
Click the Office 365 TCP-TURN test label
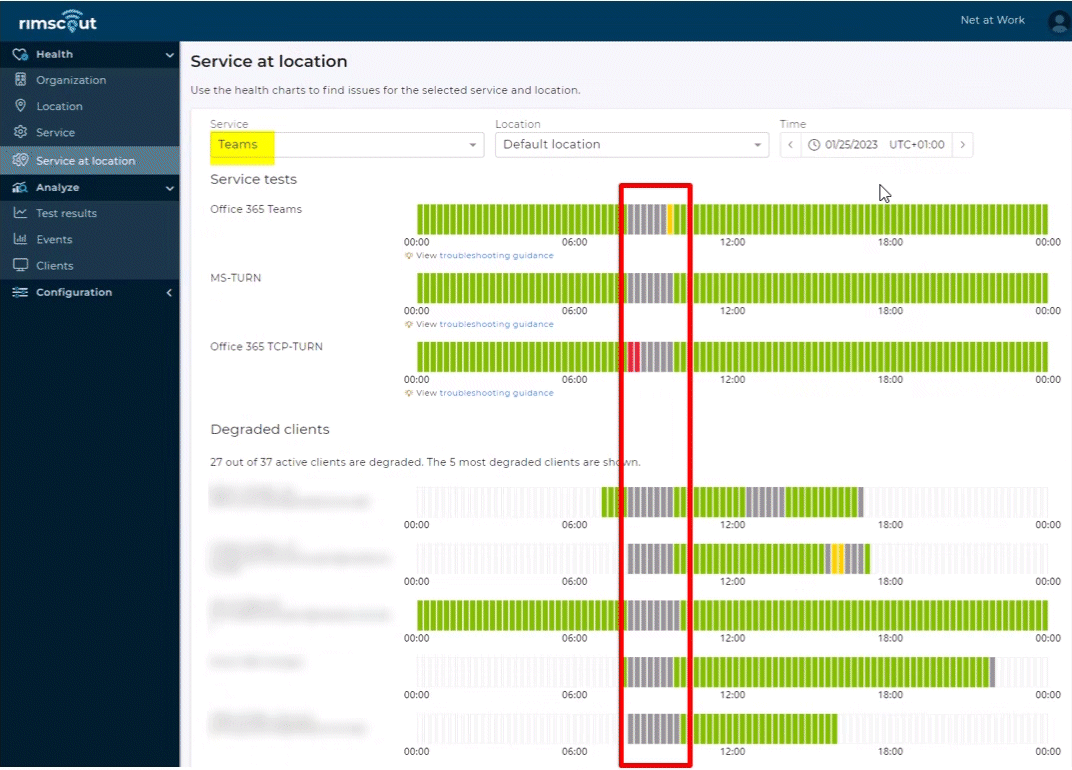(x=266, y=347)
